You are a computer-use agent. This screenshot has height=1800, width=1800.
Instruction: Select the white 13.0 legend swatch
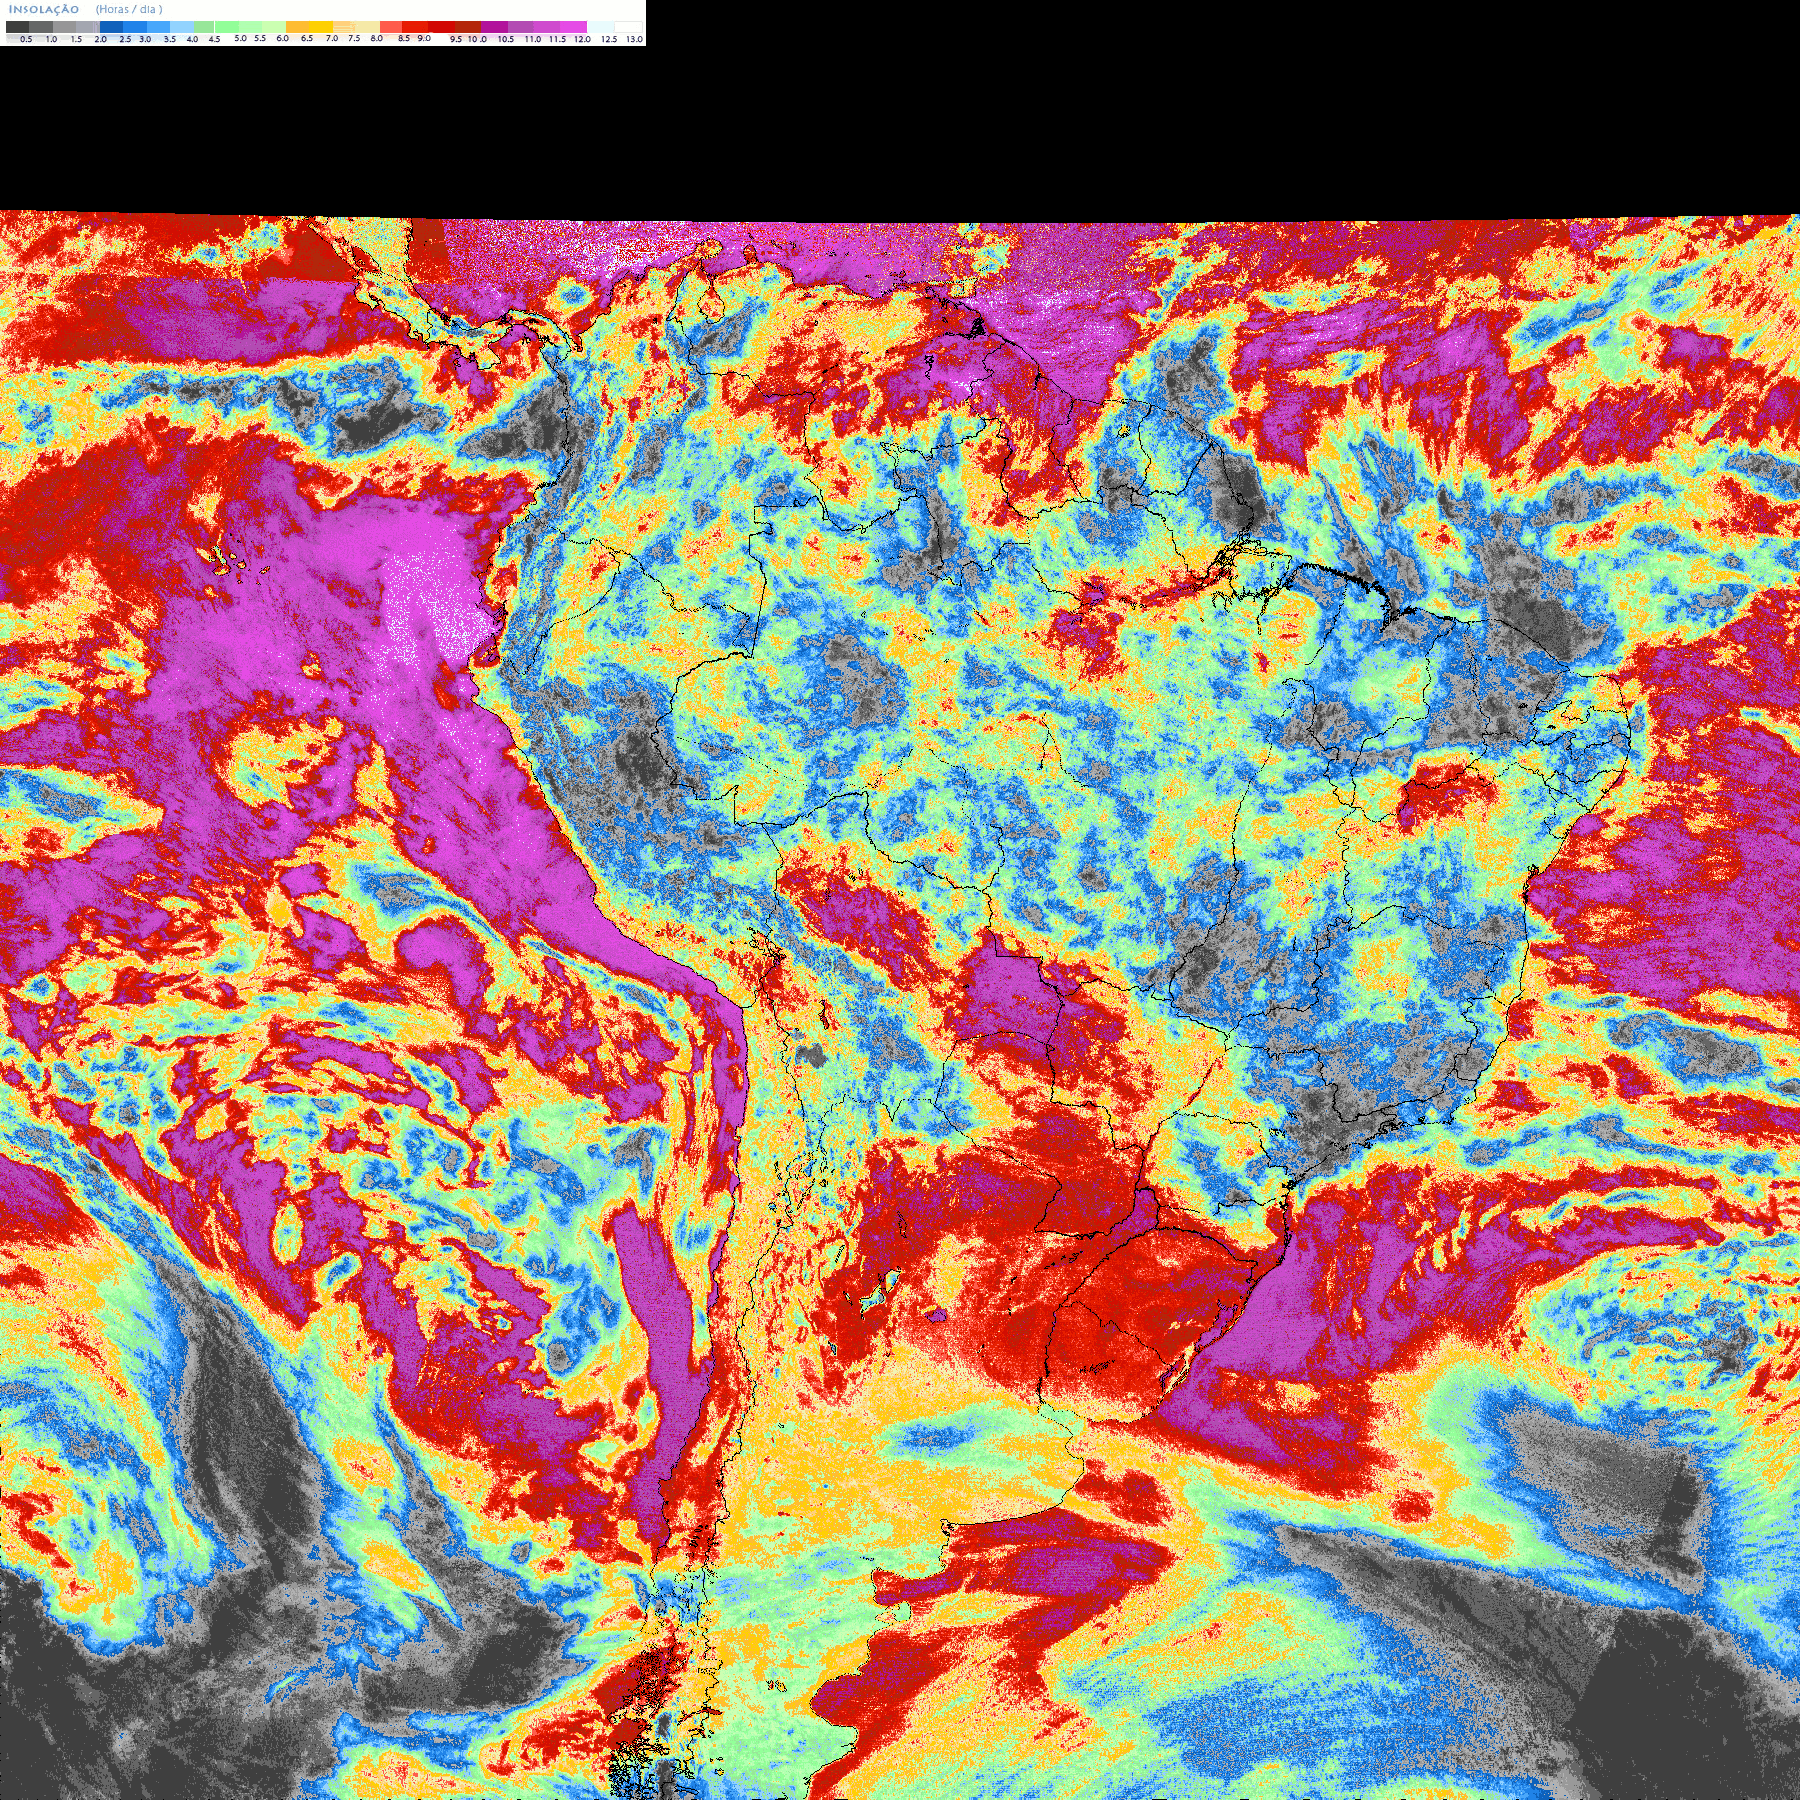[628, 27]
